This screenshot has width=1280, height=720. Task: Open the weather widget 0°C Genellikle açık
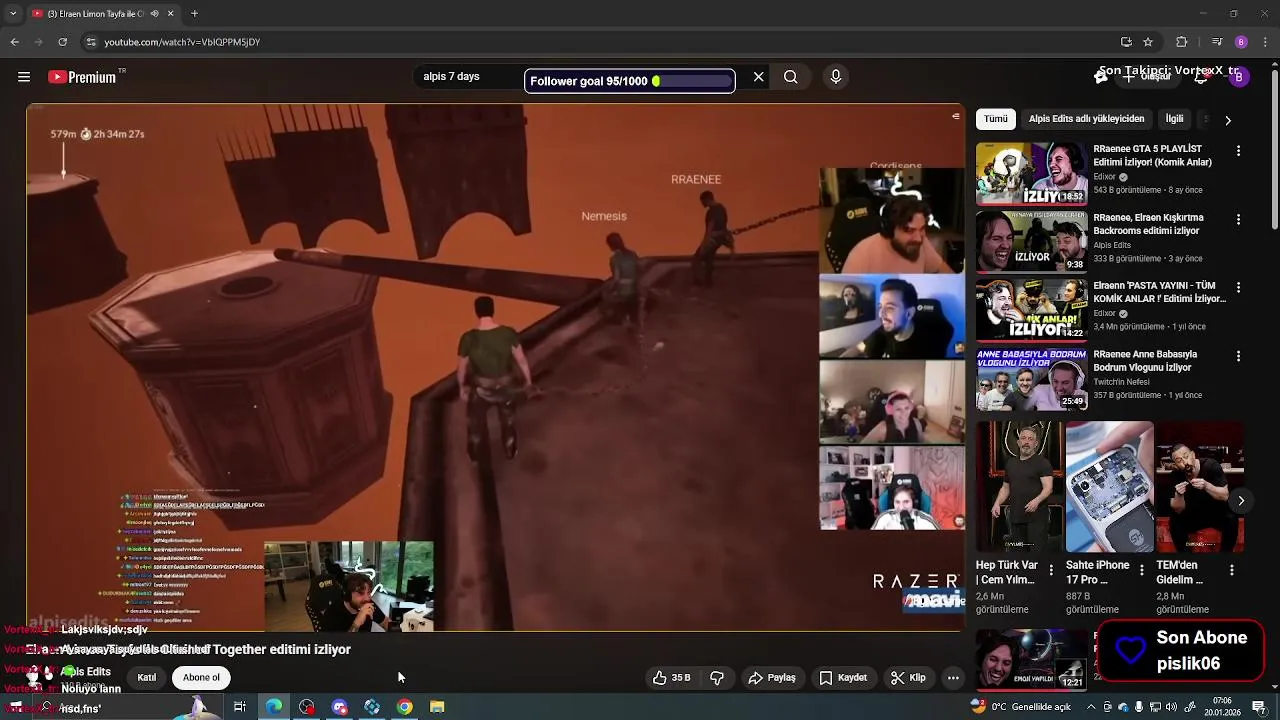click(1020, 707)
